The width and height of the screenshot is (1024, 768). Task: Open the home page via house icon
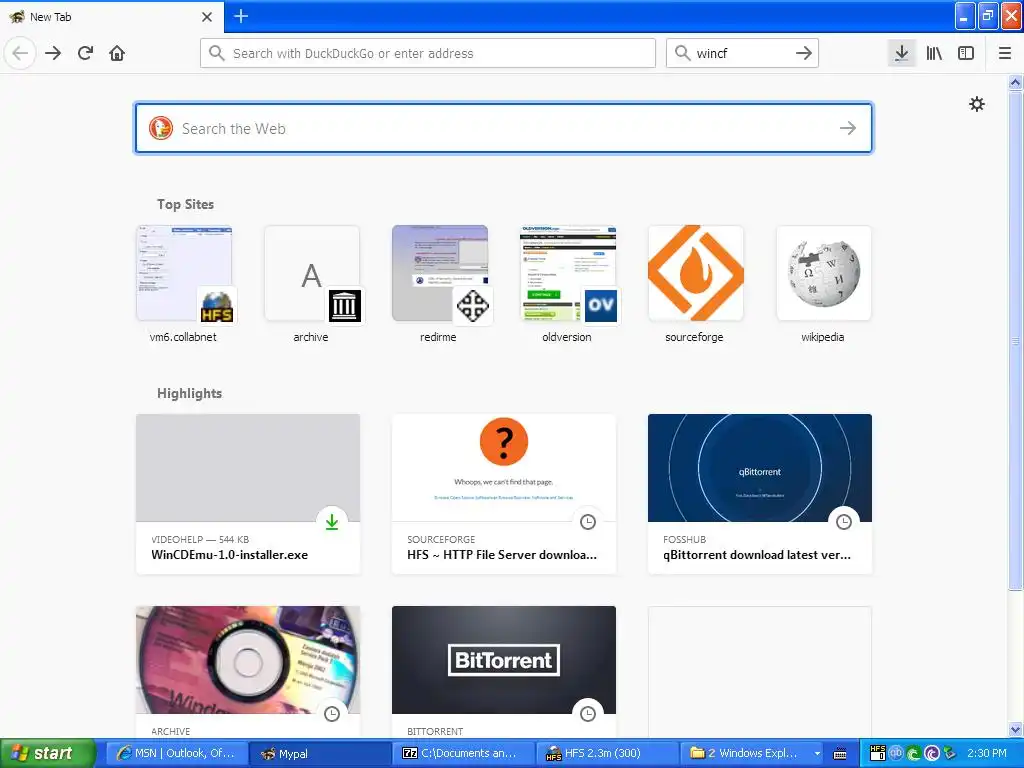click(117, 53)
